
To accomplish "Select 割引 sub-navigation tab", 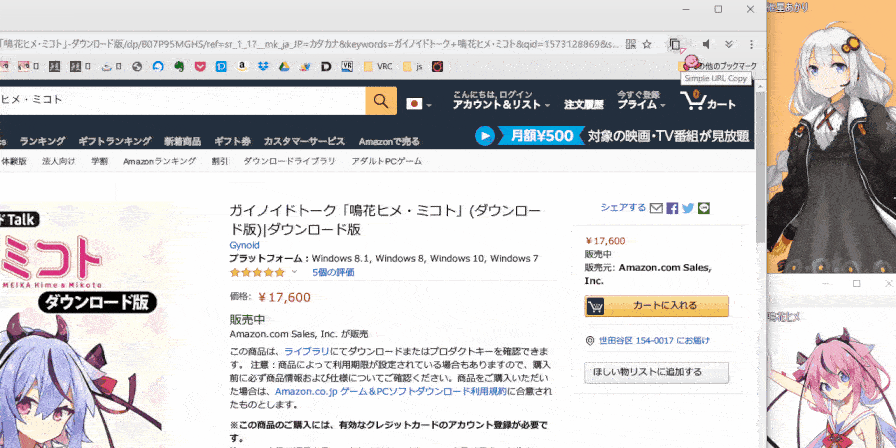I will click(219, 161).
